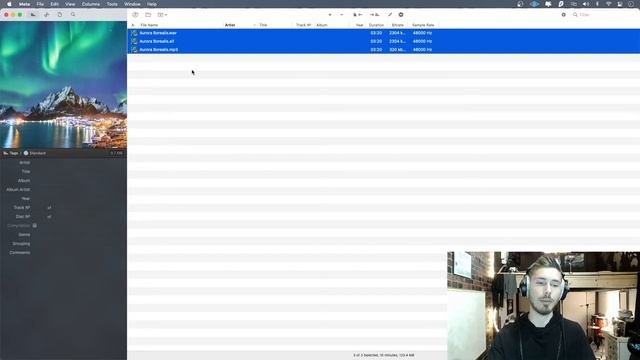
Task: Click the file name to tags conversion icon
Action: click(x=358, y=15)
